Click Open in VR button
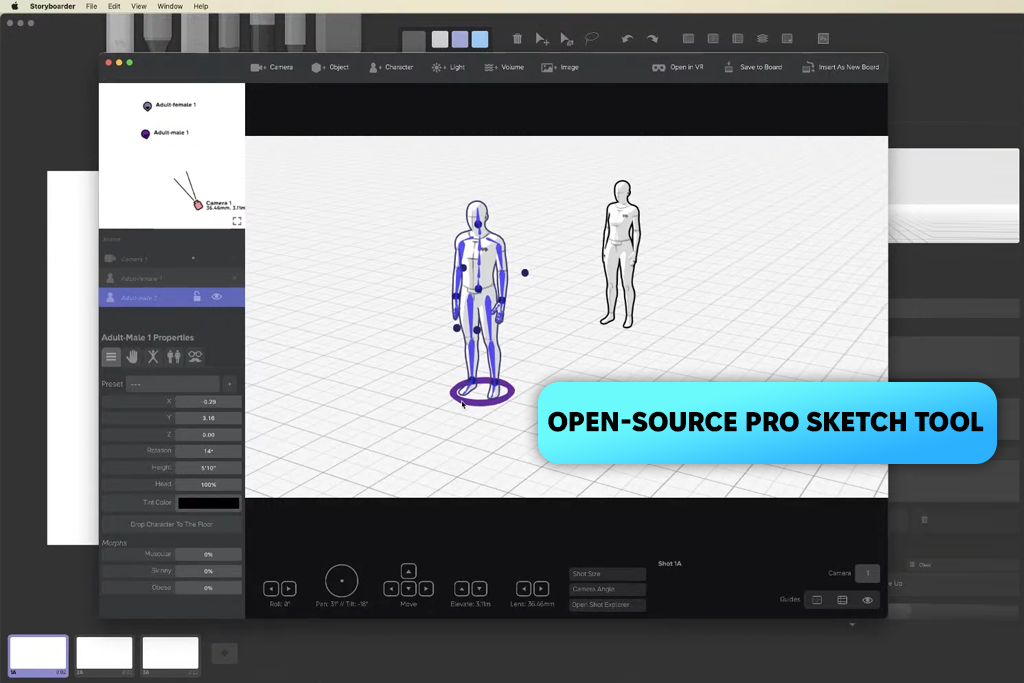 pos(677,67)
